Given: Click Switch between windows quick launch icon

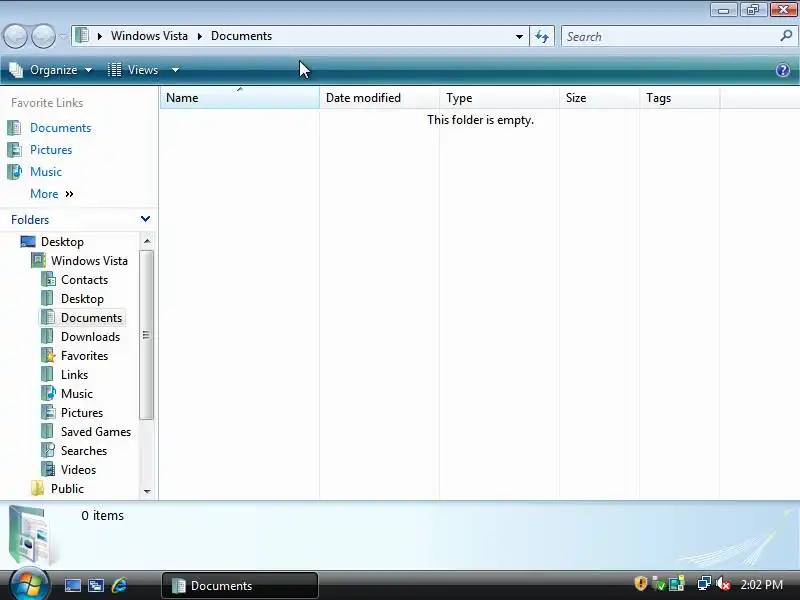Looking at the screenshot, I should coord(96,585).
